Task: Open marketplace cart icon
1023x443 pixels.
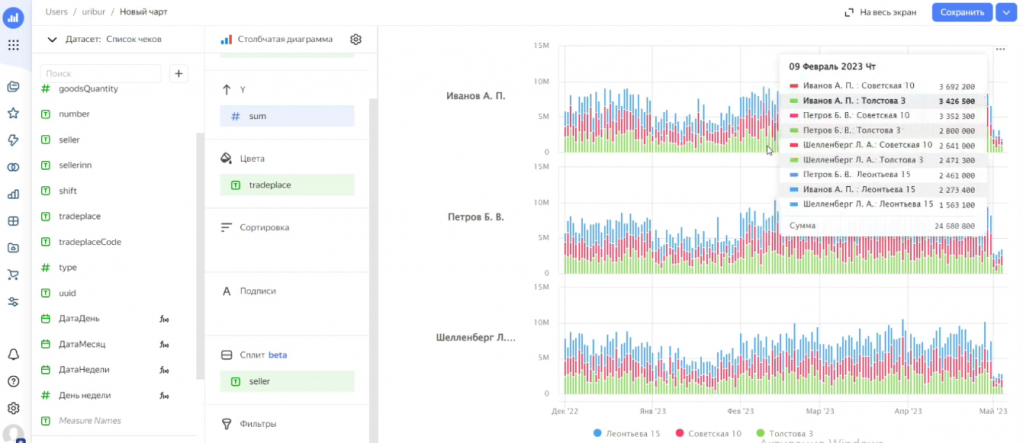Action: pos(13,275)
